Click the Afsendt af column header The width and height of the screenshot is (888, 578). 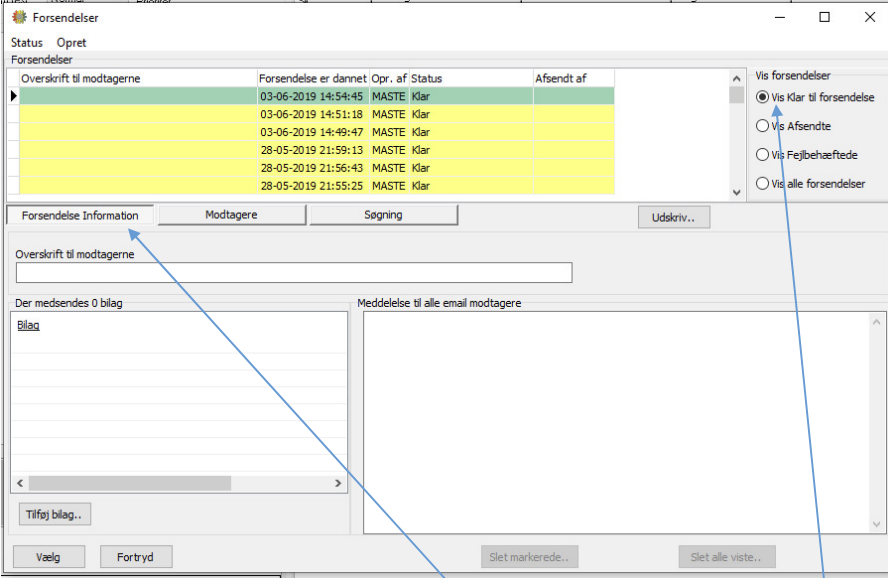pyautogui.click(x=574, y=79)
